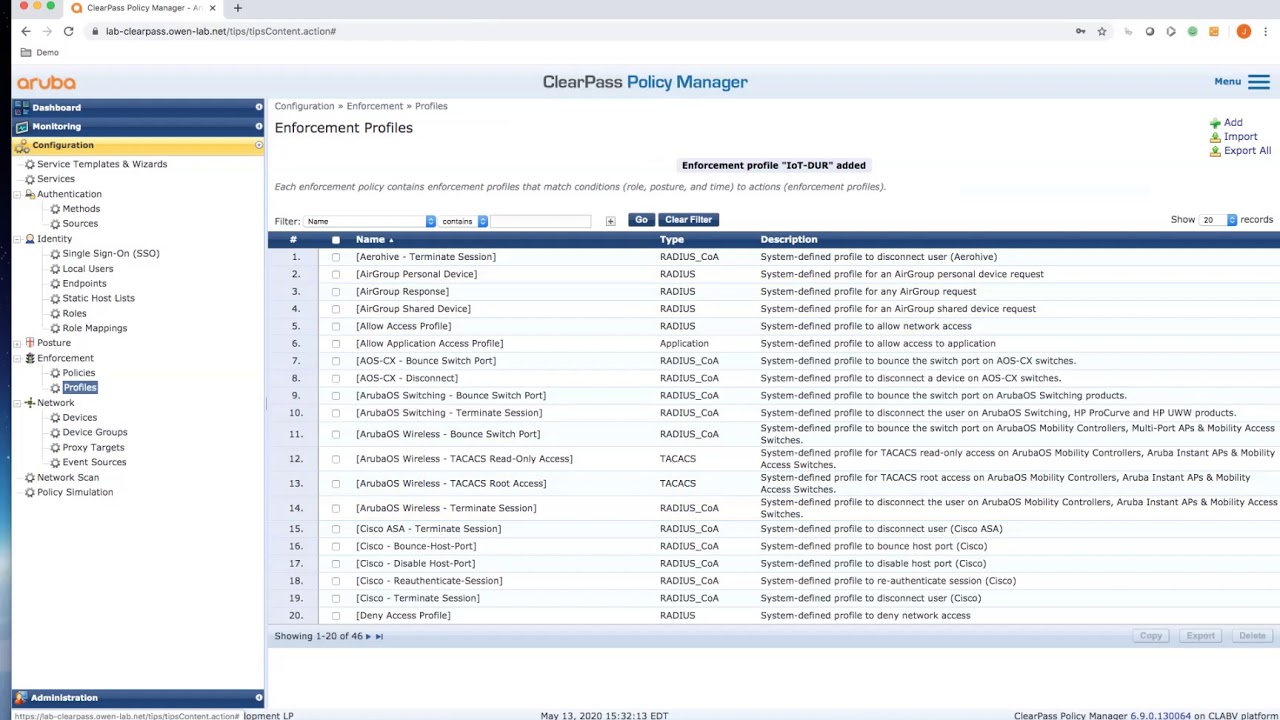
Task: Check the [Allow Access Profile] row checkbox
Action: pos(336,326)
